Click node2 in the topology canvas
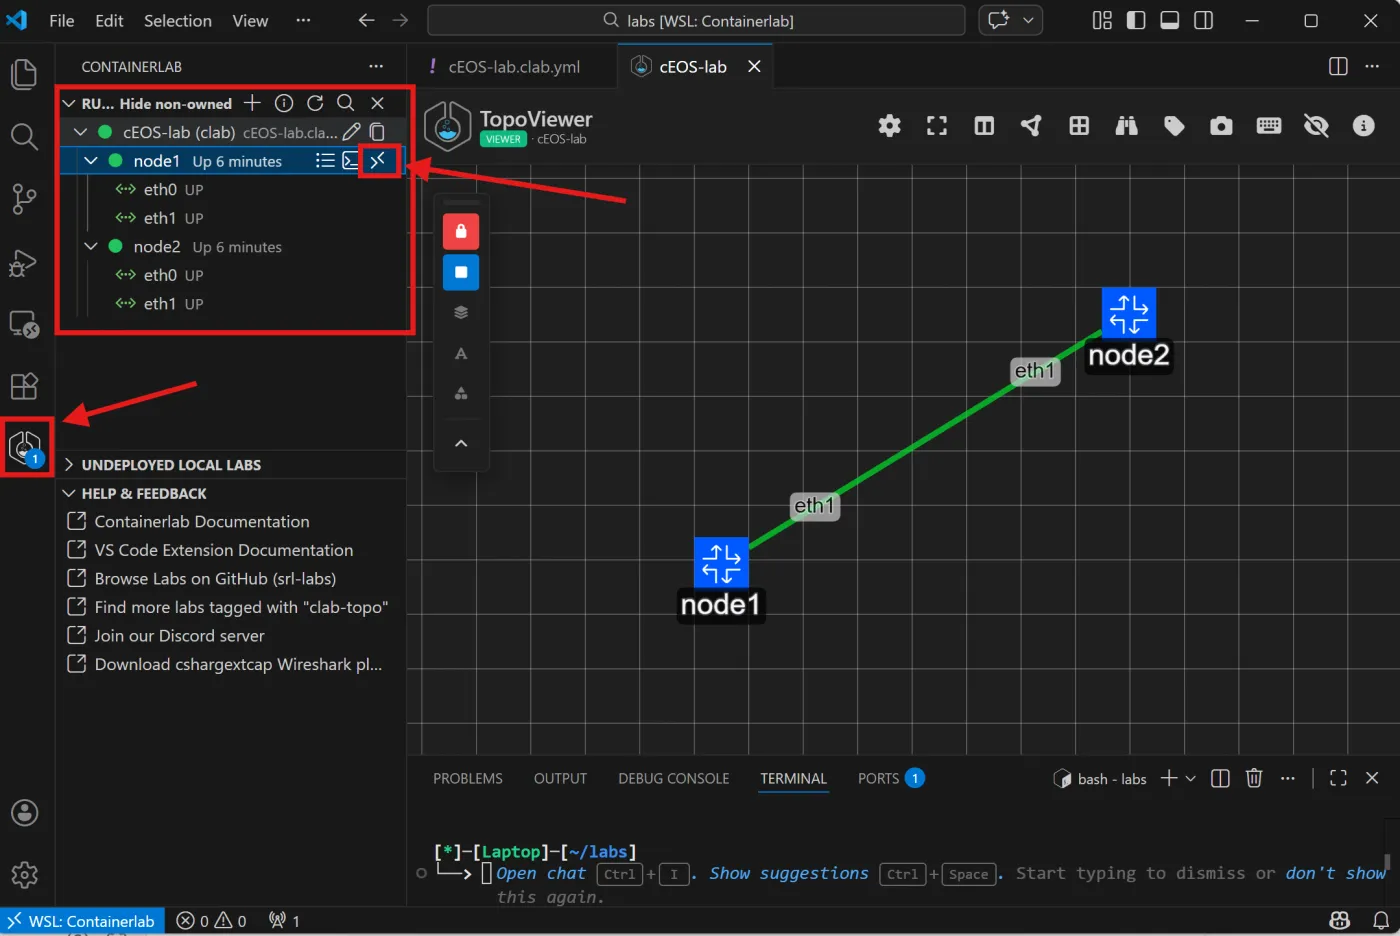Image resolution: width=1400 pixels, height=936 pixels. pos(1128,312)
